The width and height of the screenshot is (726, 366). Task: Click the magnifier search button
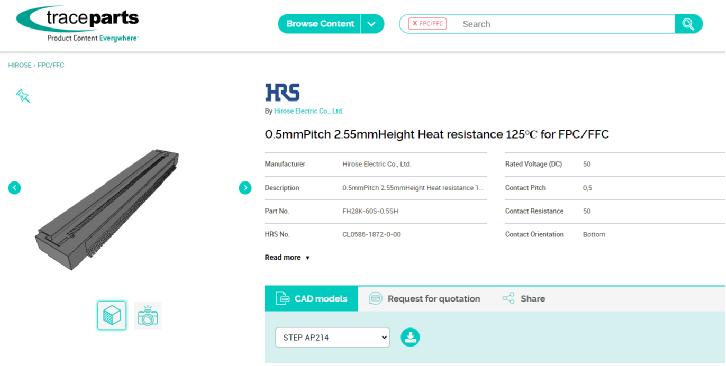pyautogui.click(x=688, y=24)
